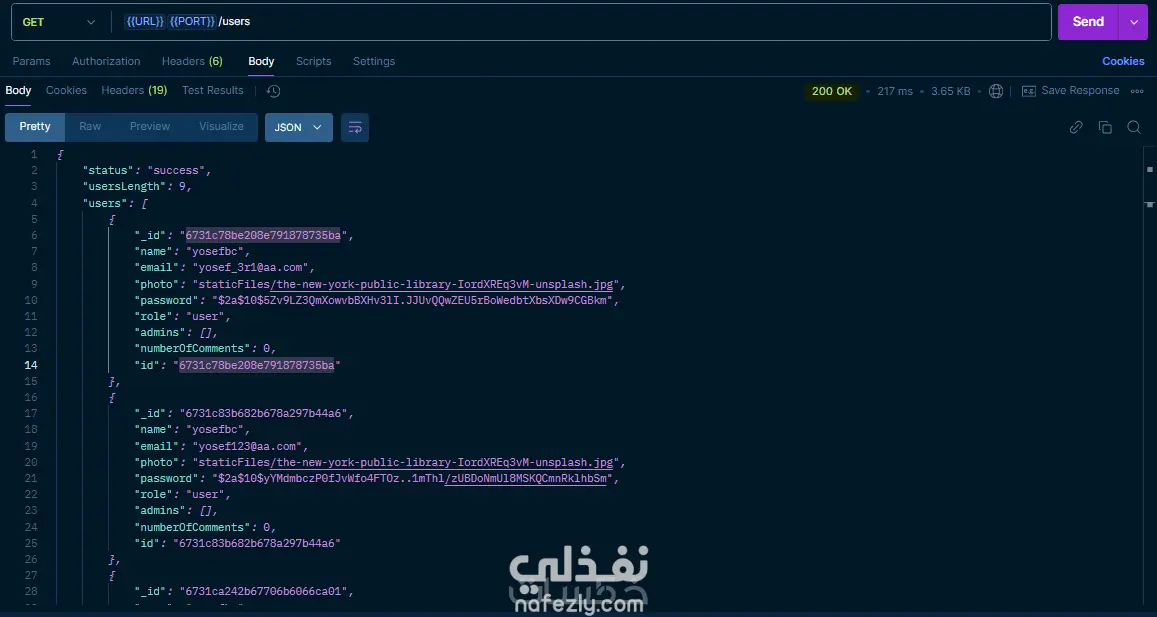Click the {{PORT}} variable in address bar

click(x=193, y=21)
